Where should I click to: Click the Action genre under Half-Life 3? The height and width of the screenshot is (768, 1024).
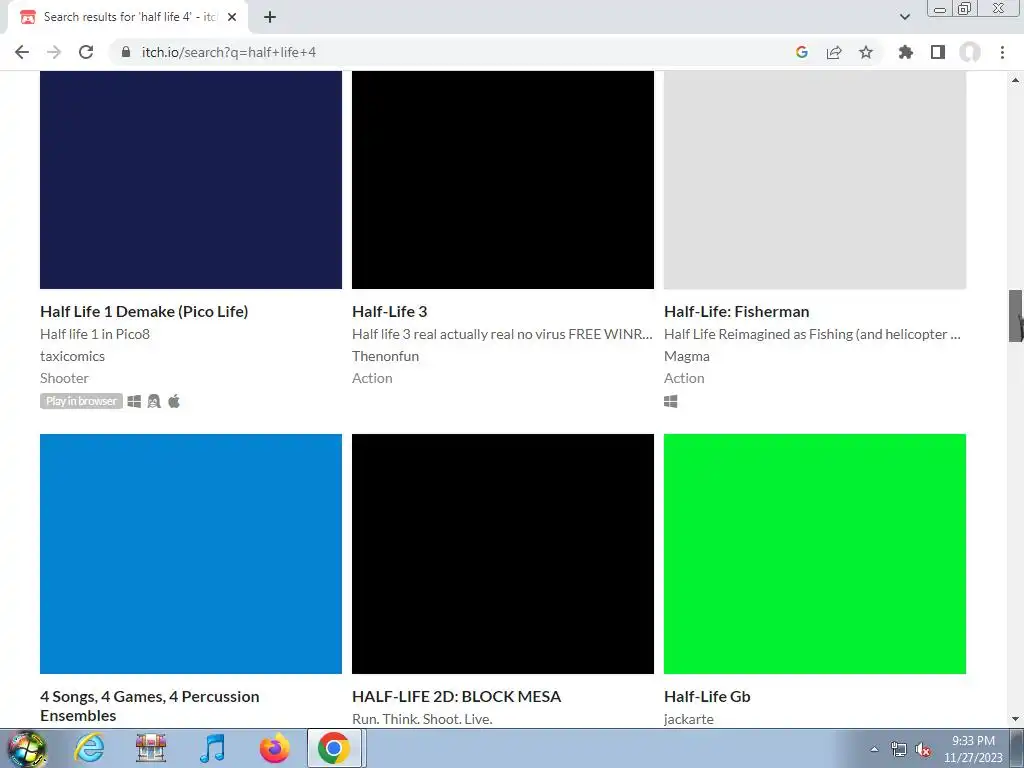coord(372,378)
